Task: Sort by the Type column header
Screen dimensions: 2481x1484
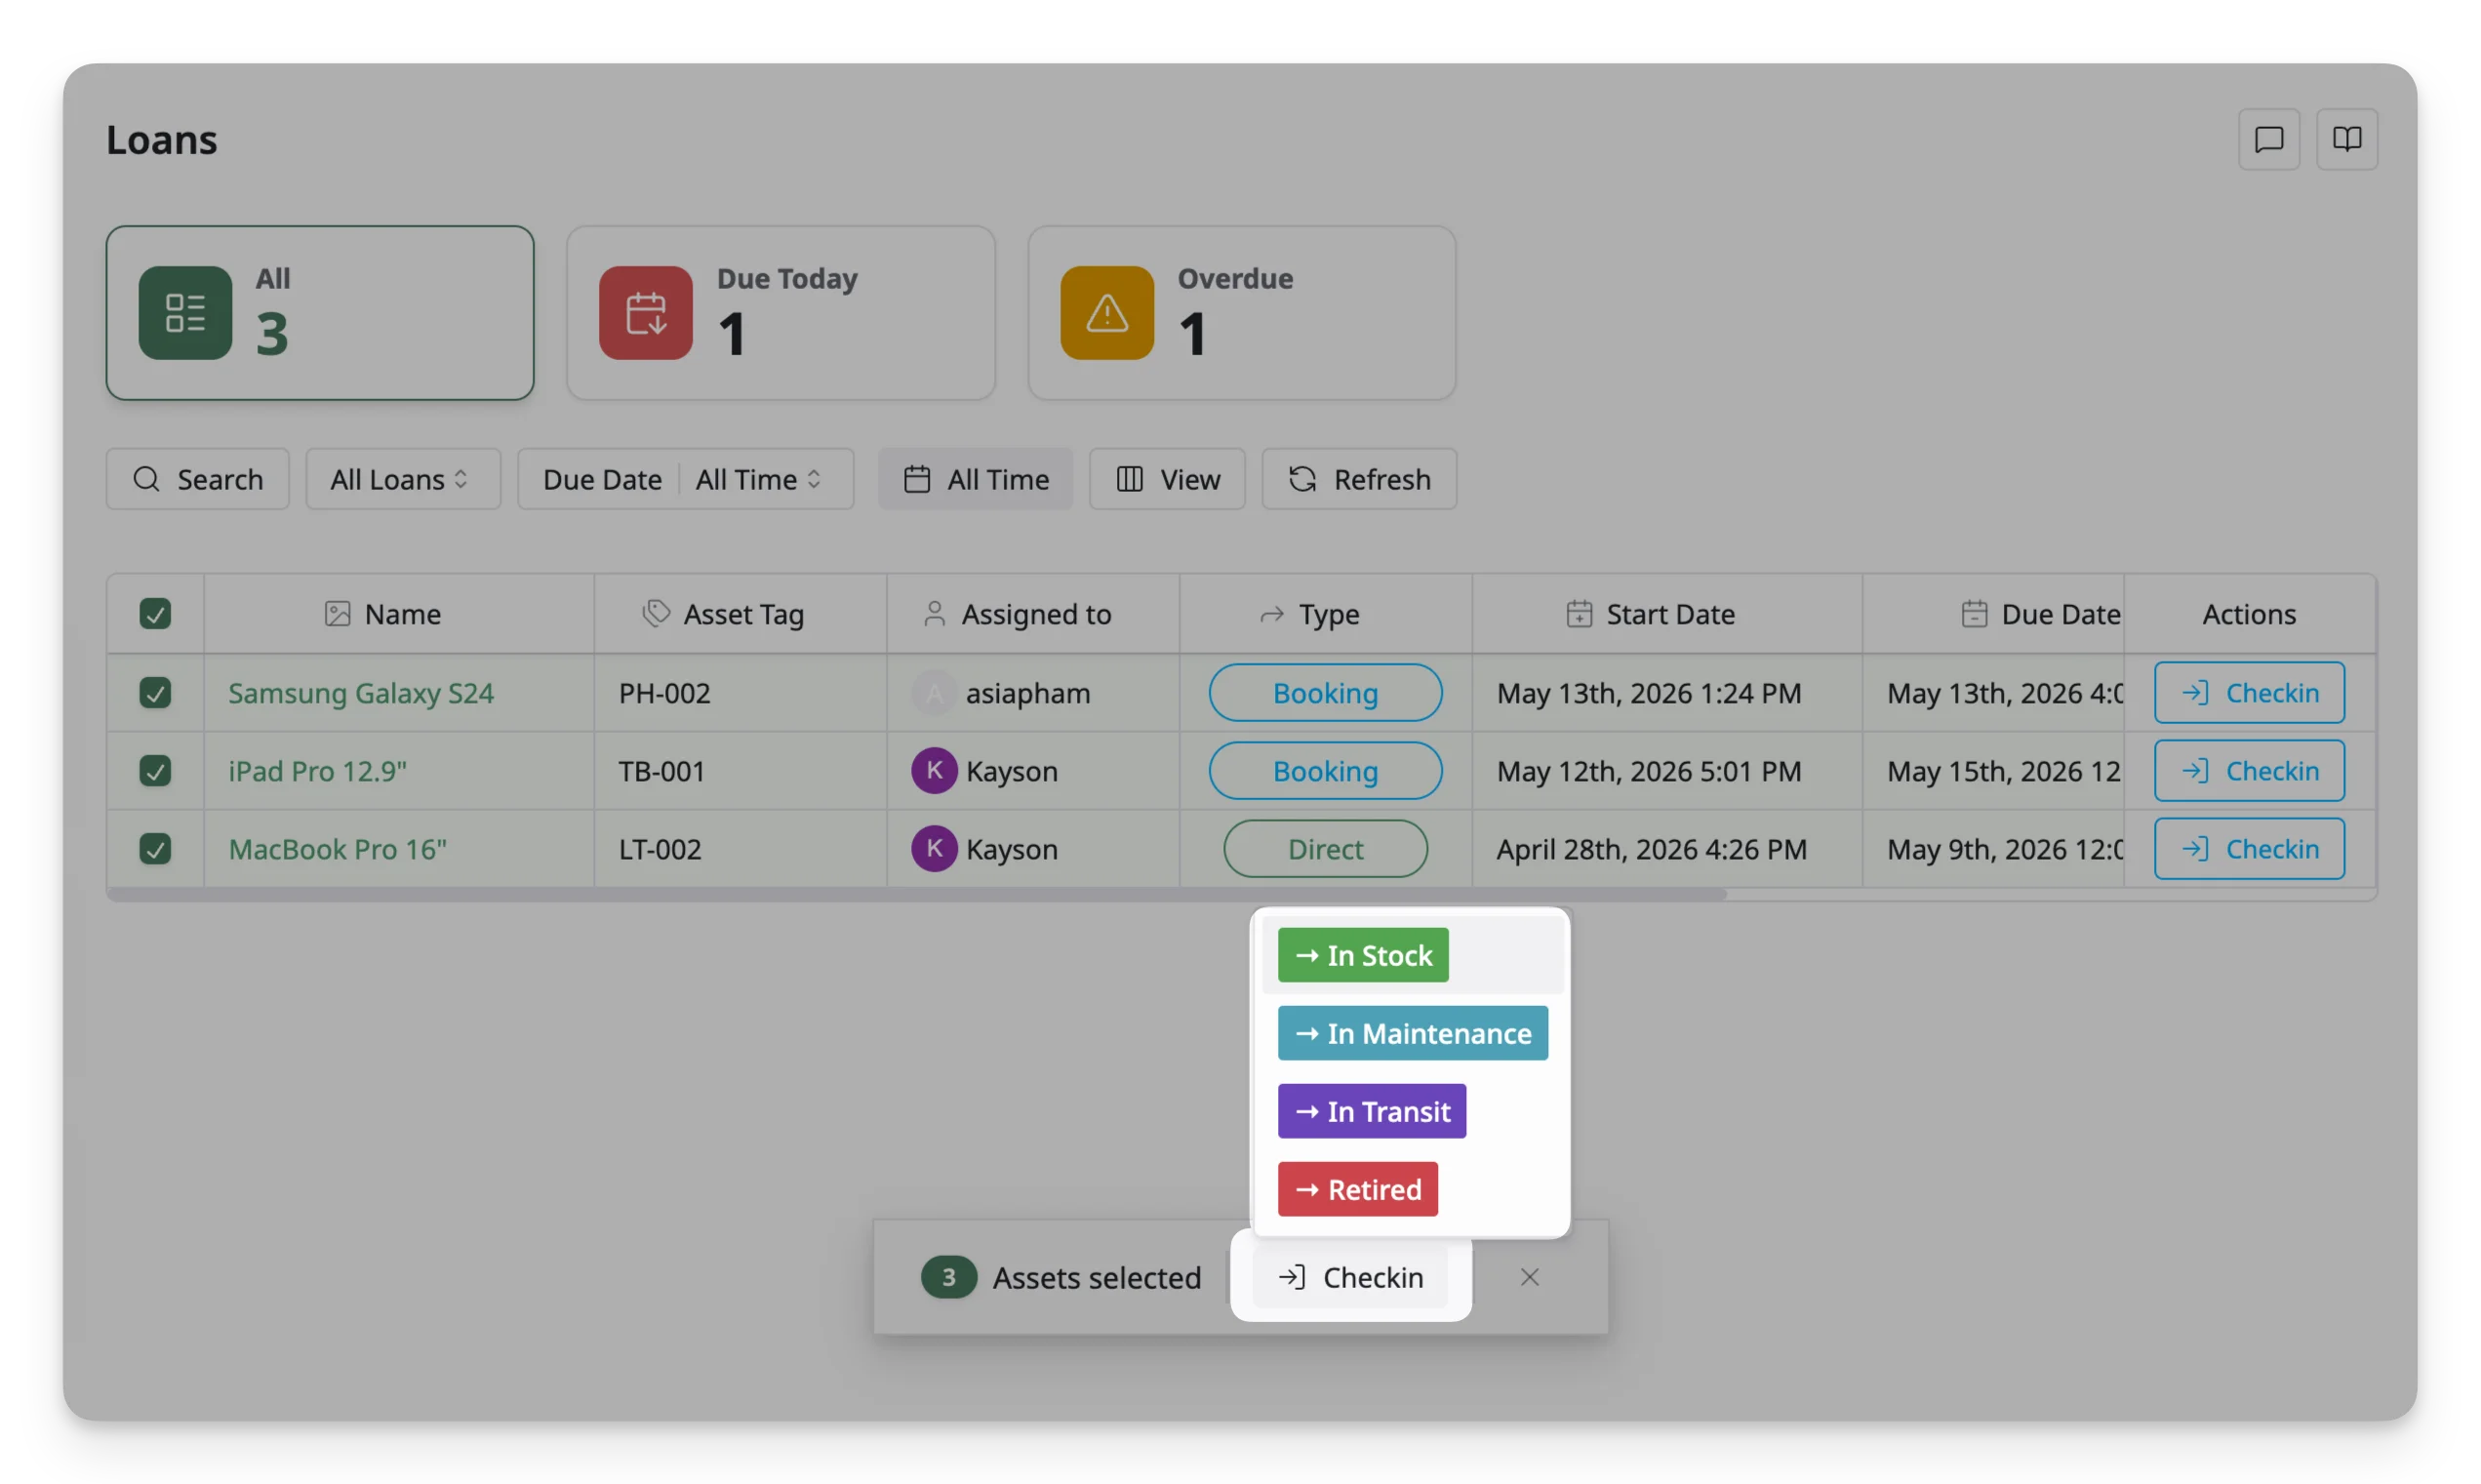Action: 1325,613
